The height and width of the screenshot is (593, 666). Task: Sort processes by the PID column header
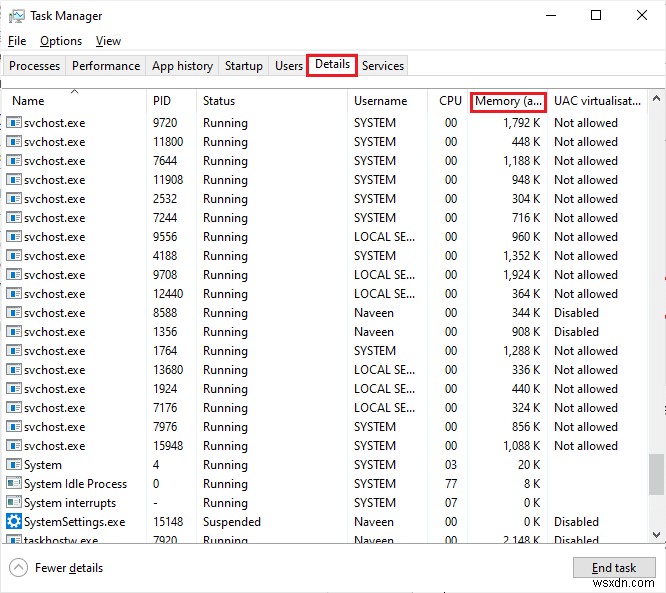coord(162,101)
